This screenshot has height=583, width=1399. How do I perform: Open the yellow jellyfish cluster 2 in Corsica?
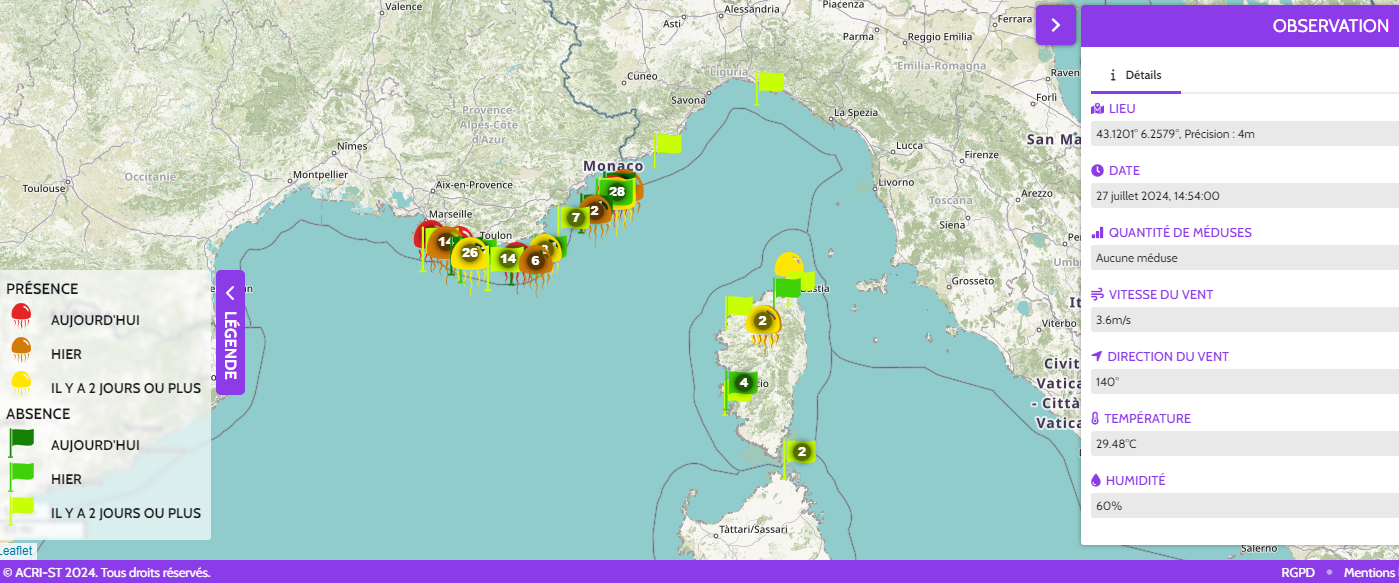(x=763, y=321)
